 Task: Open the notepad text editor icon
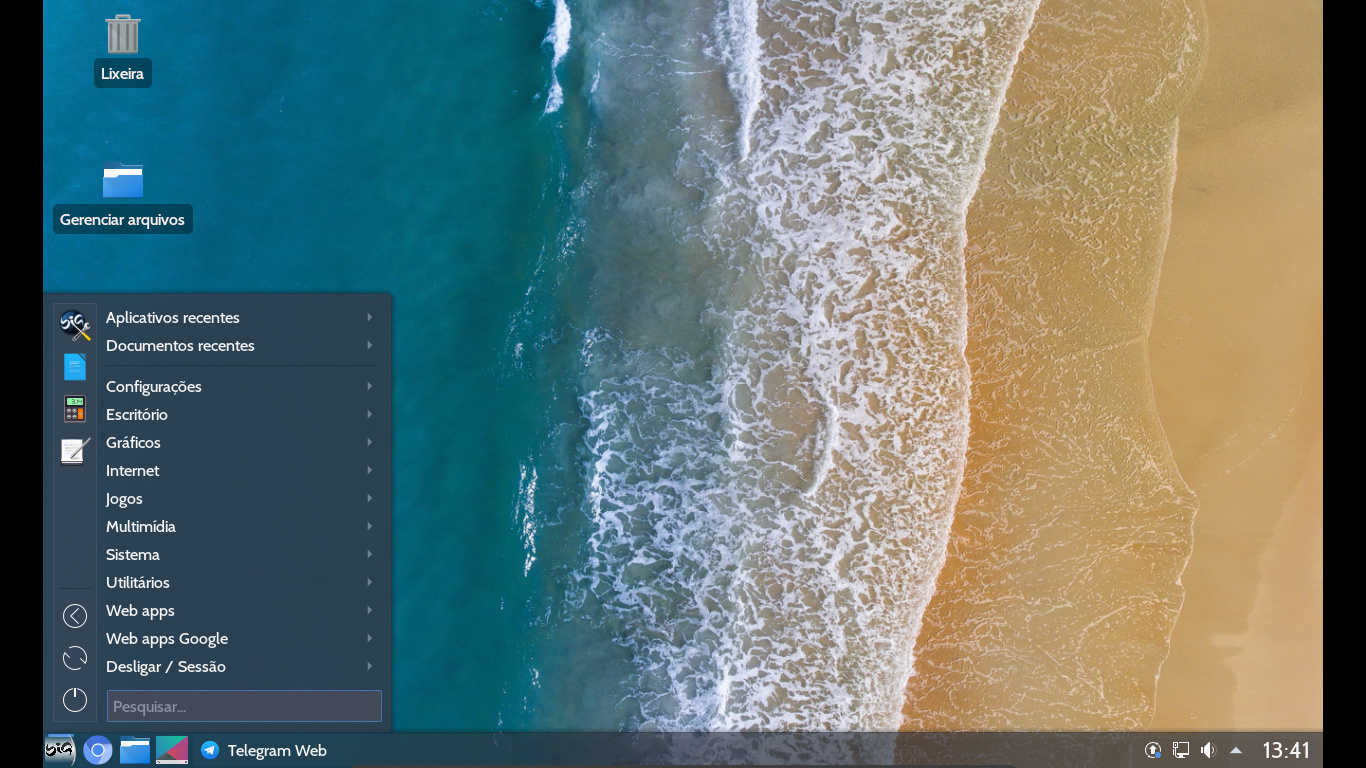pyautogui.click(x=75, y=451)
